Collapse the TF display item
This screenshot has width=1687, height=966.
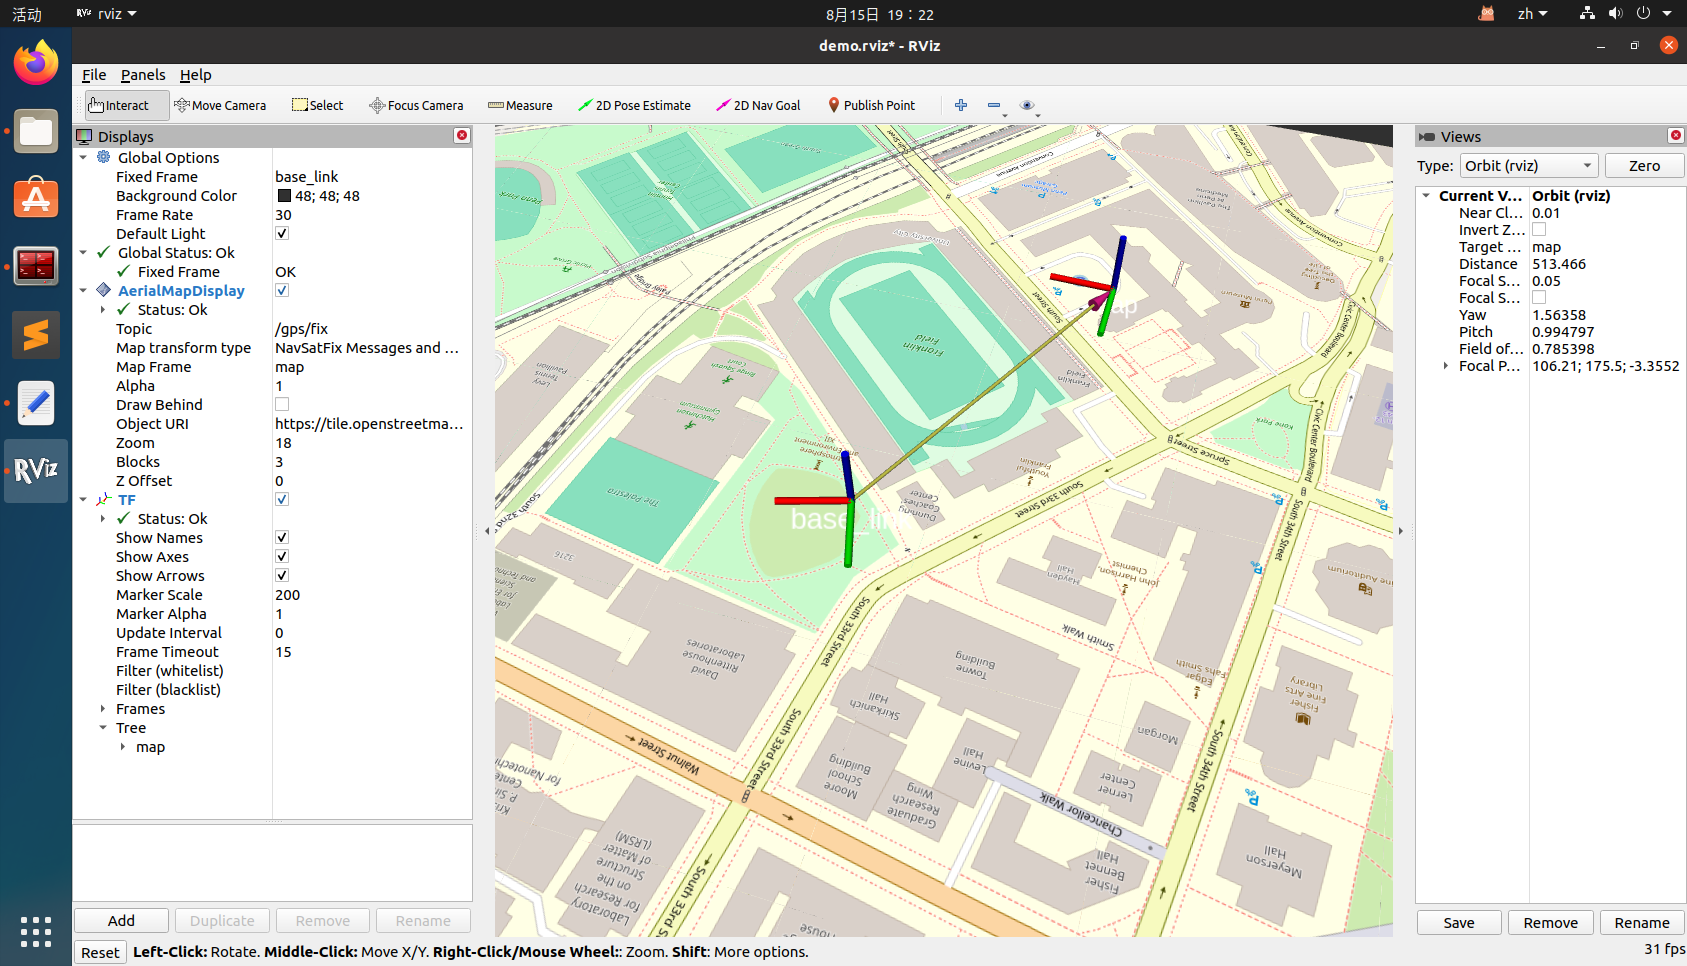click(x=84, y=499)
